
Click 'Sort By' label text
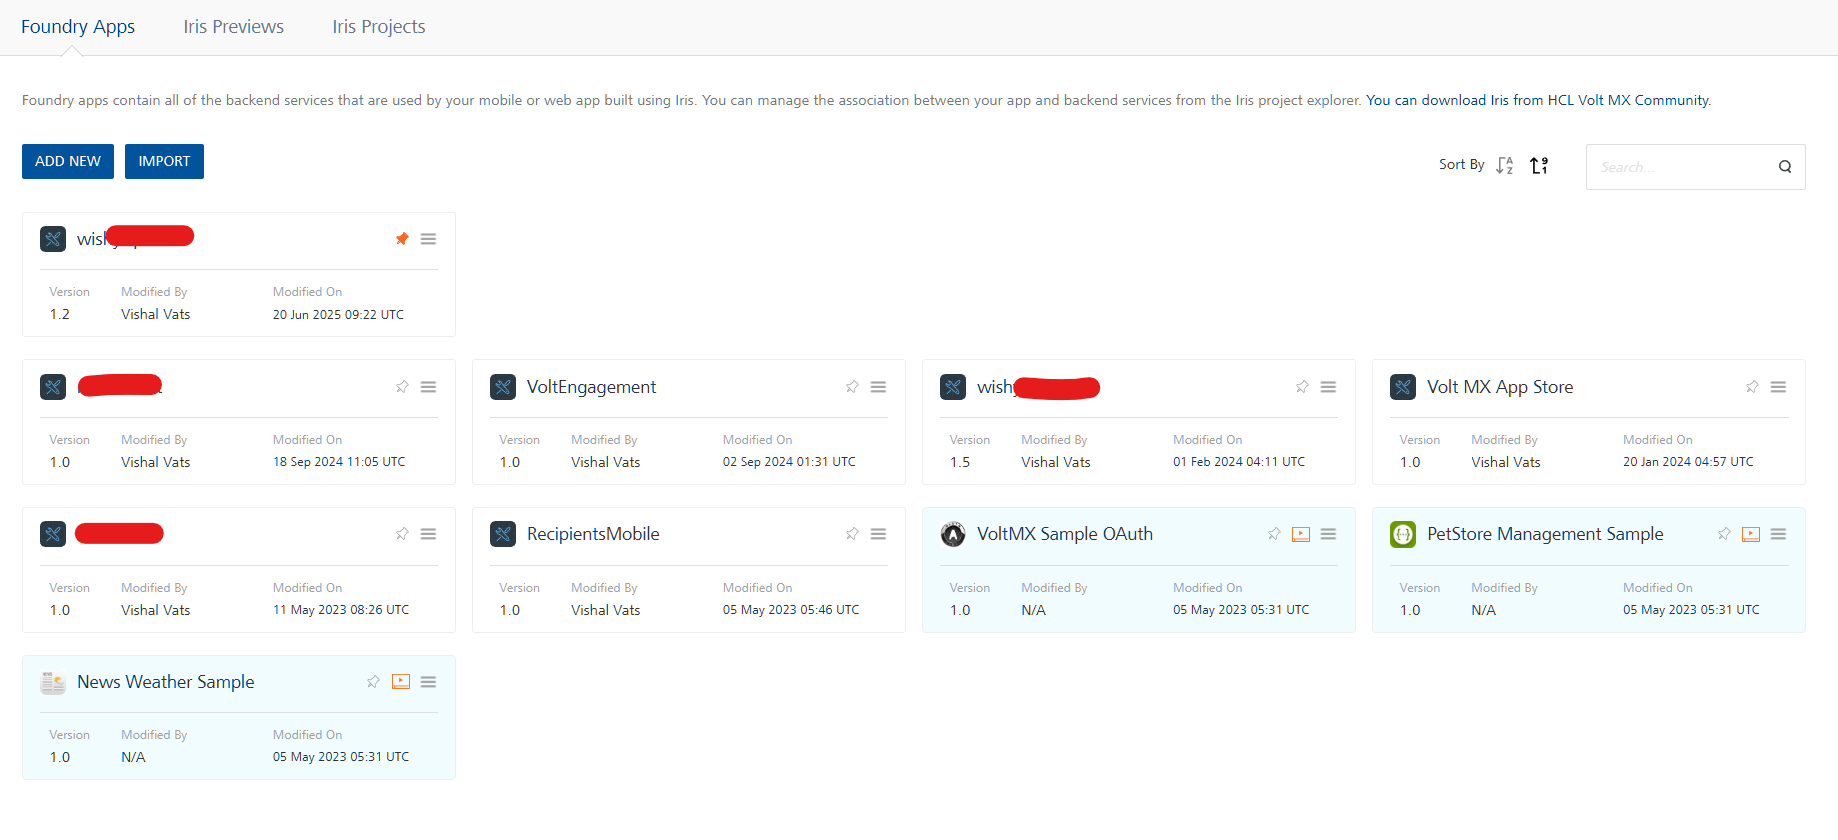pos(1461,165)
